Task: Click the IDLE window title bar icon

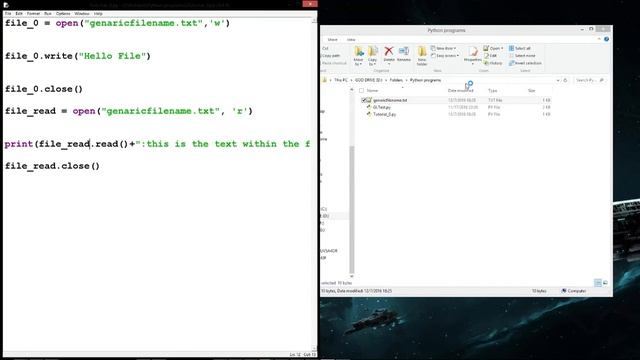Action: coord(6,5)
